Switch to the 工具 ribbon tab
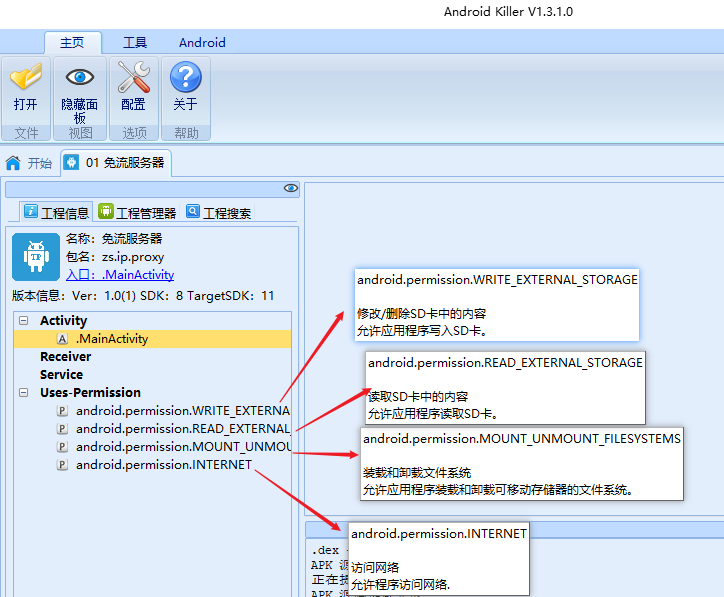 tap(135, 42)
